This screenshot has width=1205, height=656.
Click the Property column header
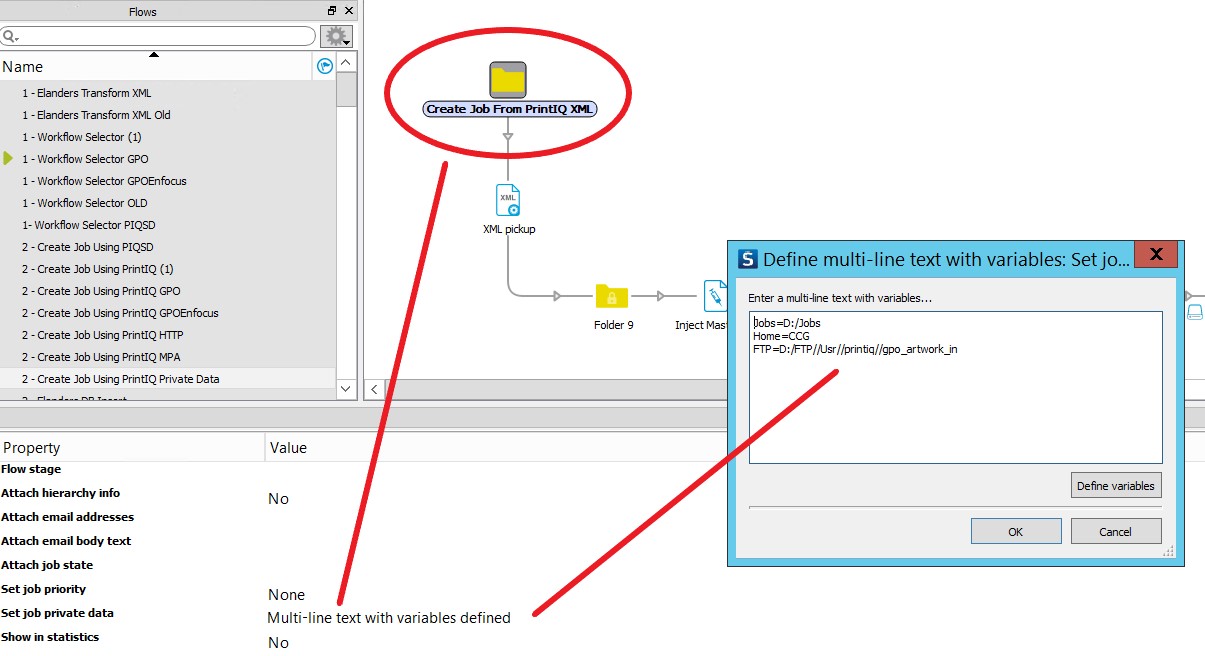[x=132, y=448]
